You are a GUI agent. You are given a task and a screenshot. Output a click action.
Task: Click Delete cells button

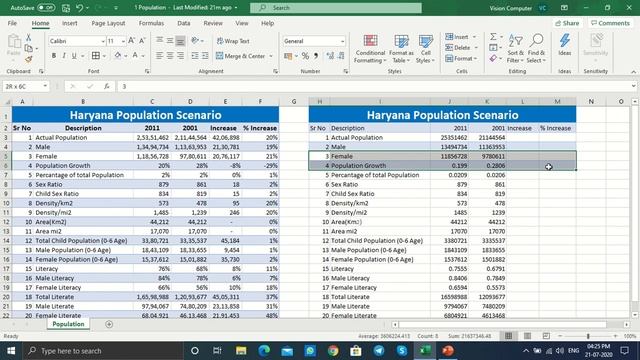pyautogui.click(x=458, y=48)
